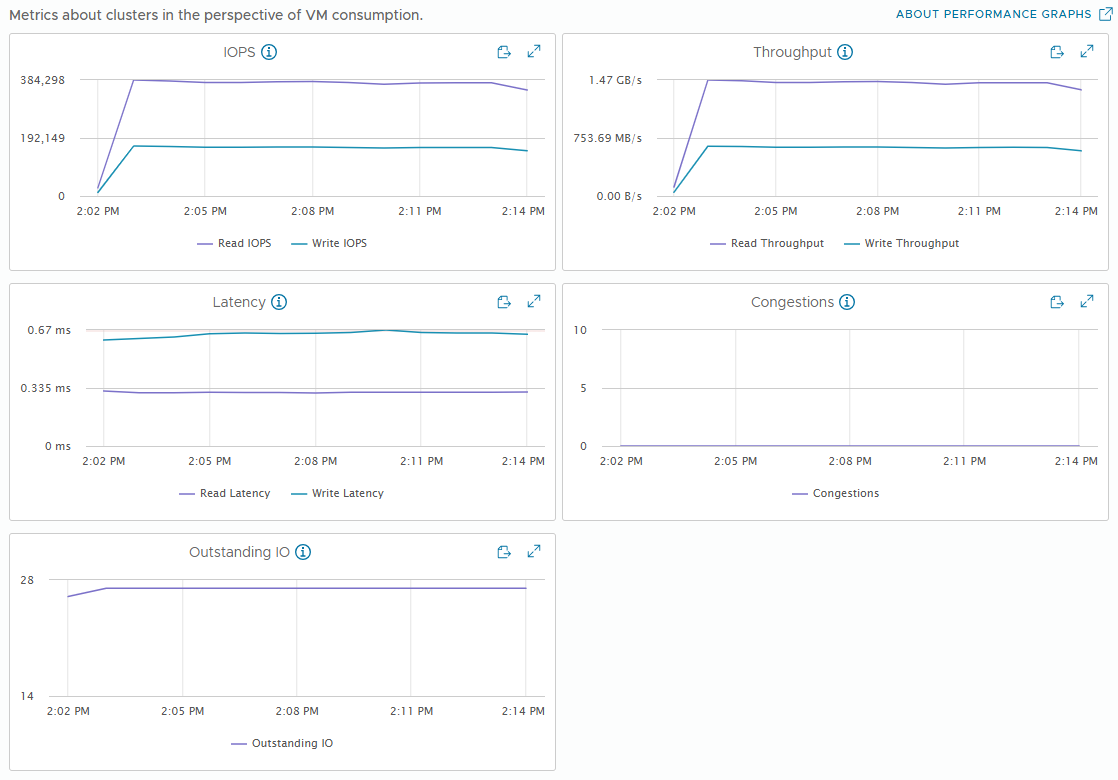Screen dimensions: 1118x780
Task: Export the Congestions chart
Action: pos(1057,302)
